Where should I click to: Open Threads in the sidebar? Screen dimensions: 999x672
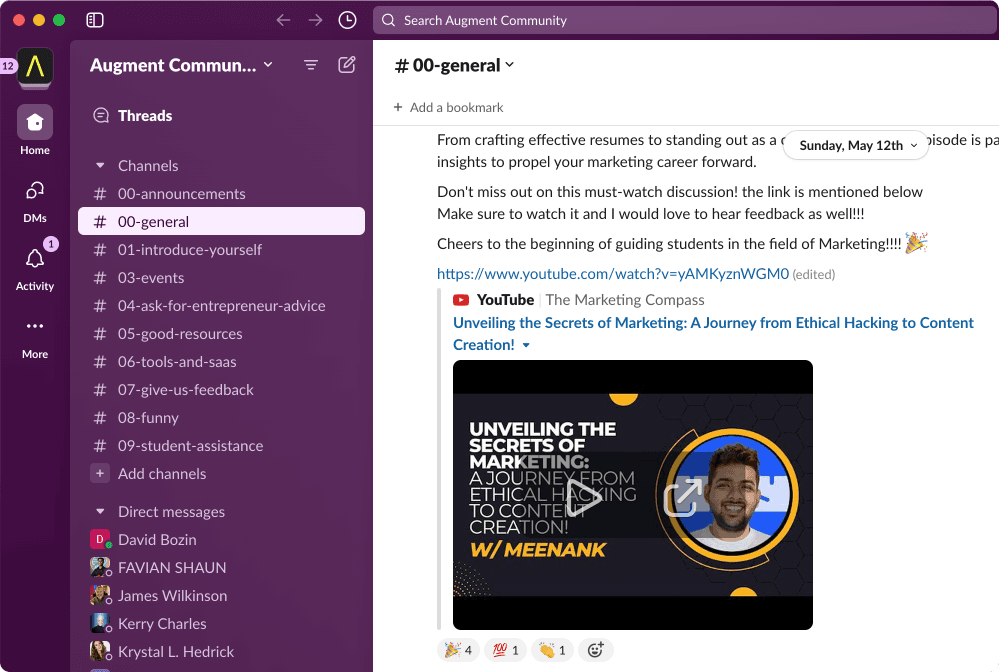pyautogui.click(x=145, y=115)
